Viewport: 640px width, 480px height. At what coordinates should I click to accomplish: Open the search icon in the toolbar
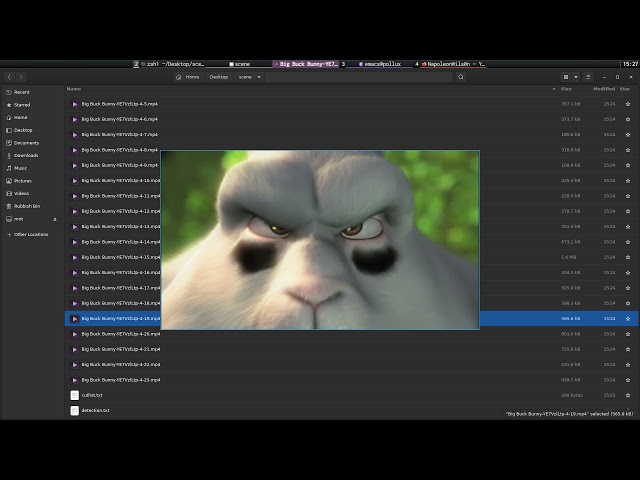[x=461, y=77]
